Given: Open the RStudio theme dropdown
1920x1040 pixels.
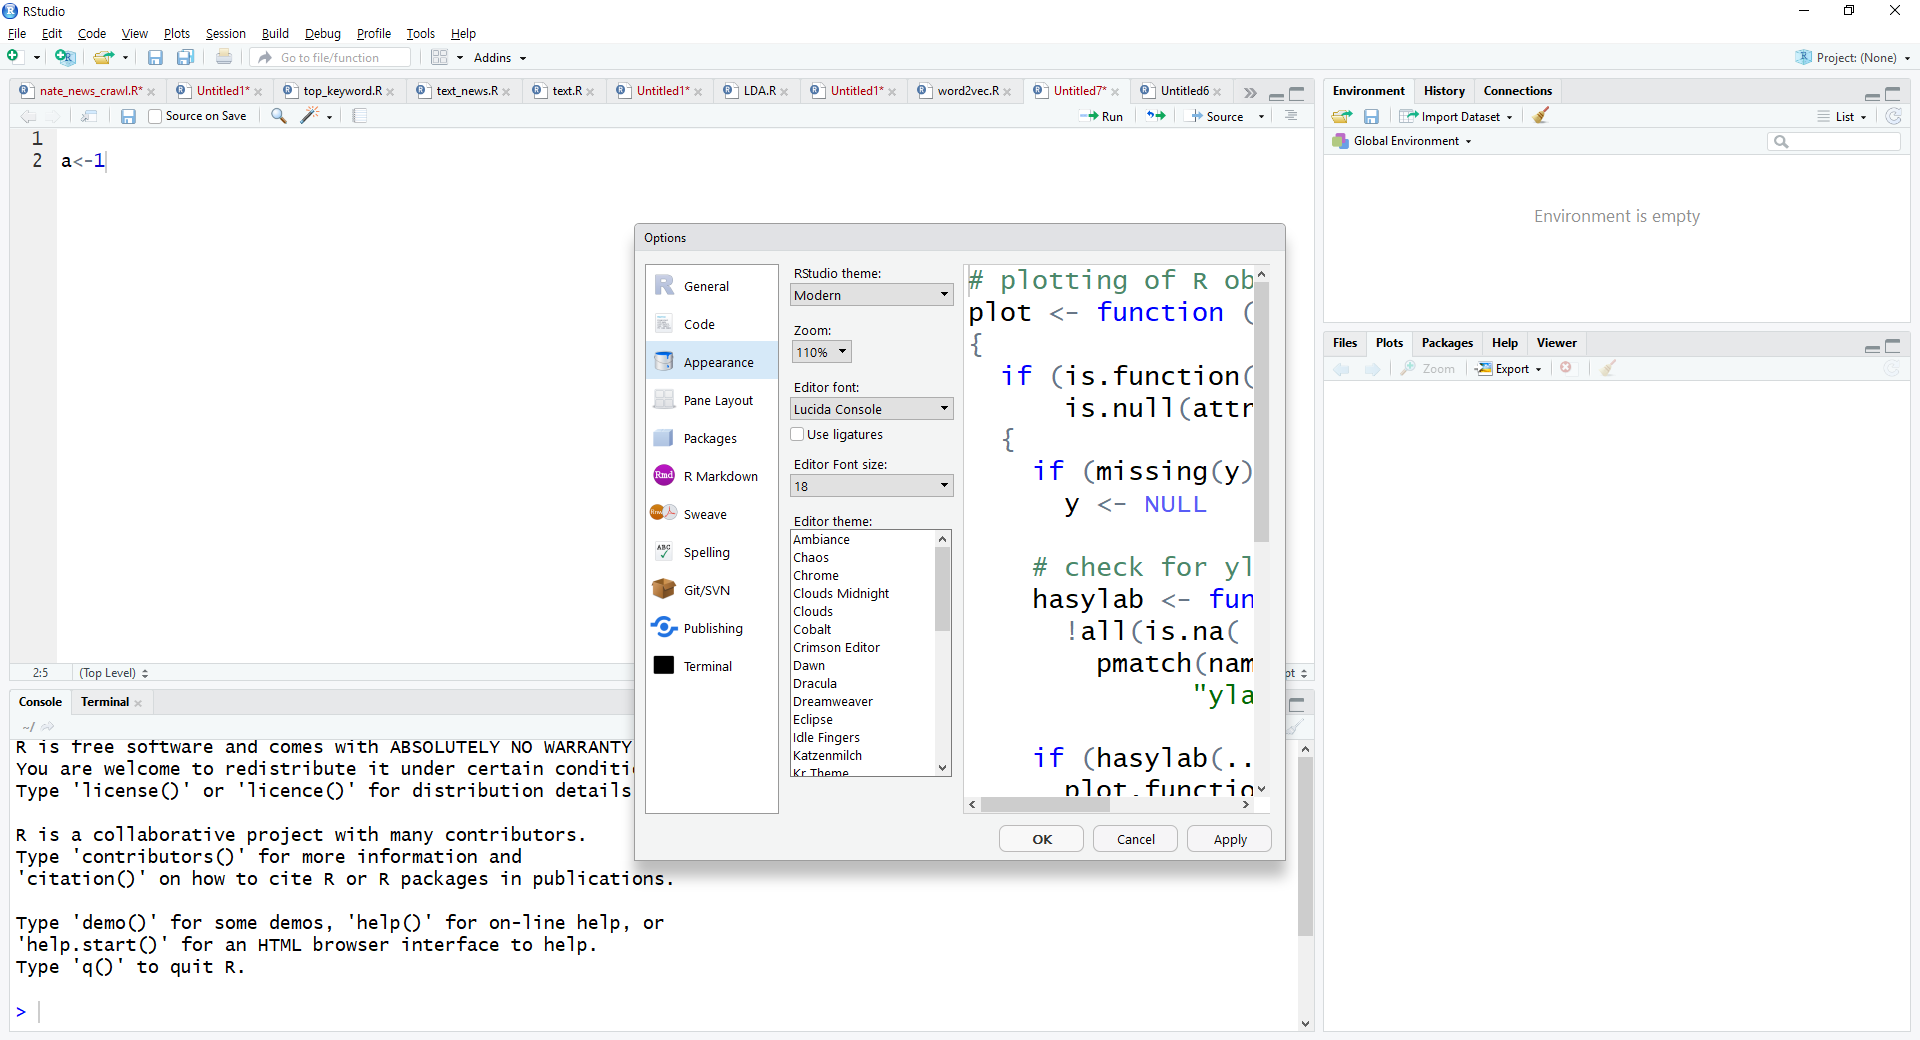Looking at the screenshot, I should click(x=871, y=295).
